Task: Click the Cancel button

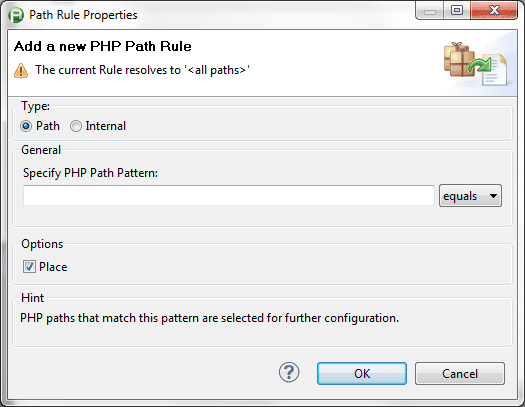Action: (x=460, y=374)
